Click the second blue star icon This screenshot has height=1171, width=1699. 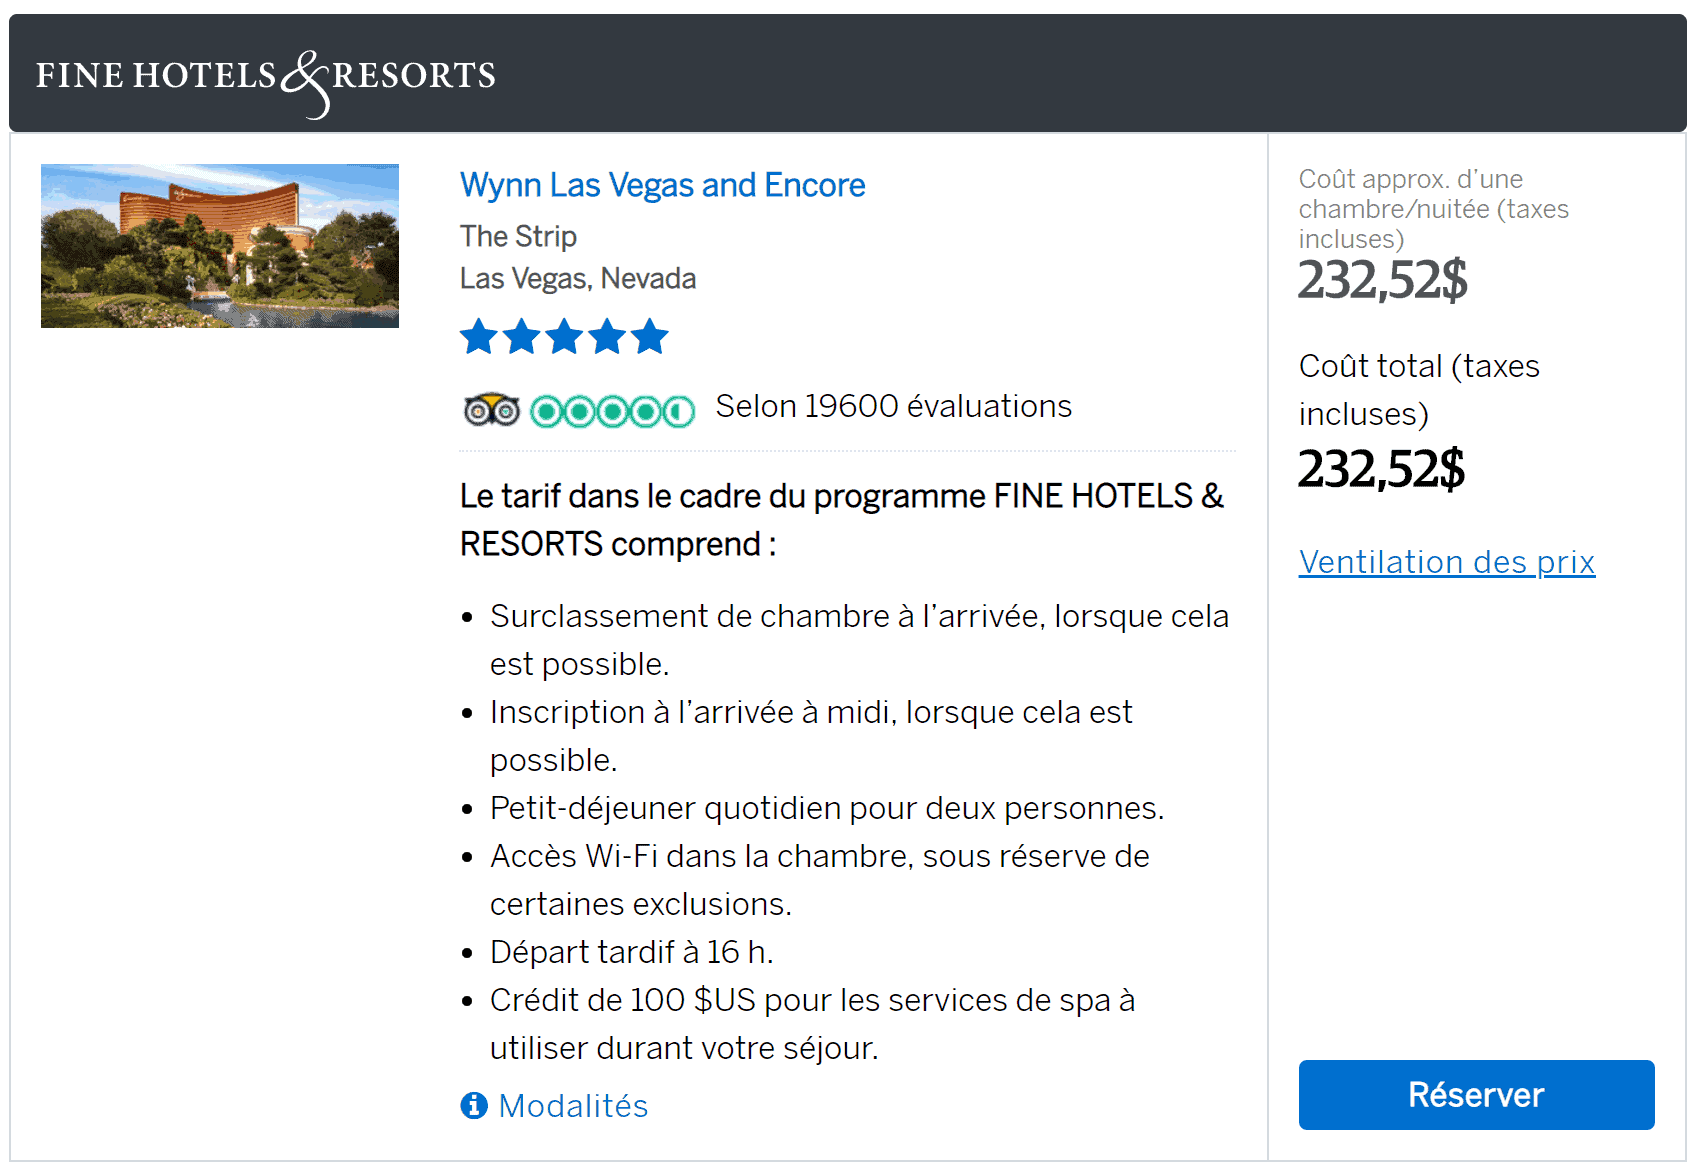521,337
